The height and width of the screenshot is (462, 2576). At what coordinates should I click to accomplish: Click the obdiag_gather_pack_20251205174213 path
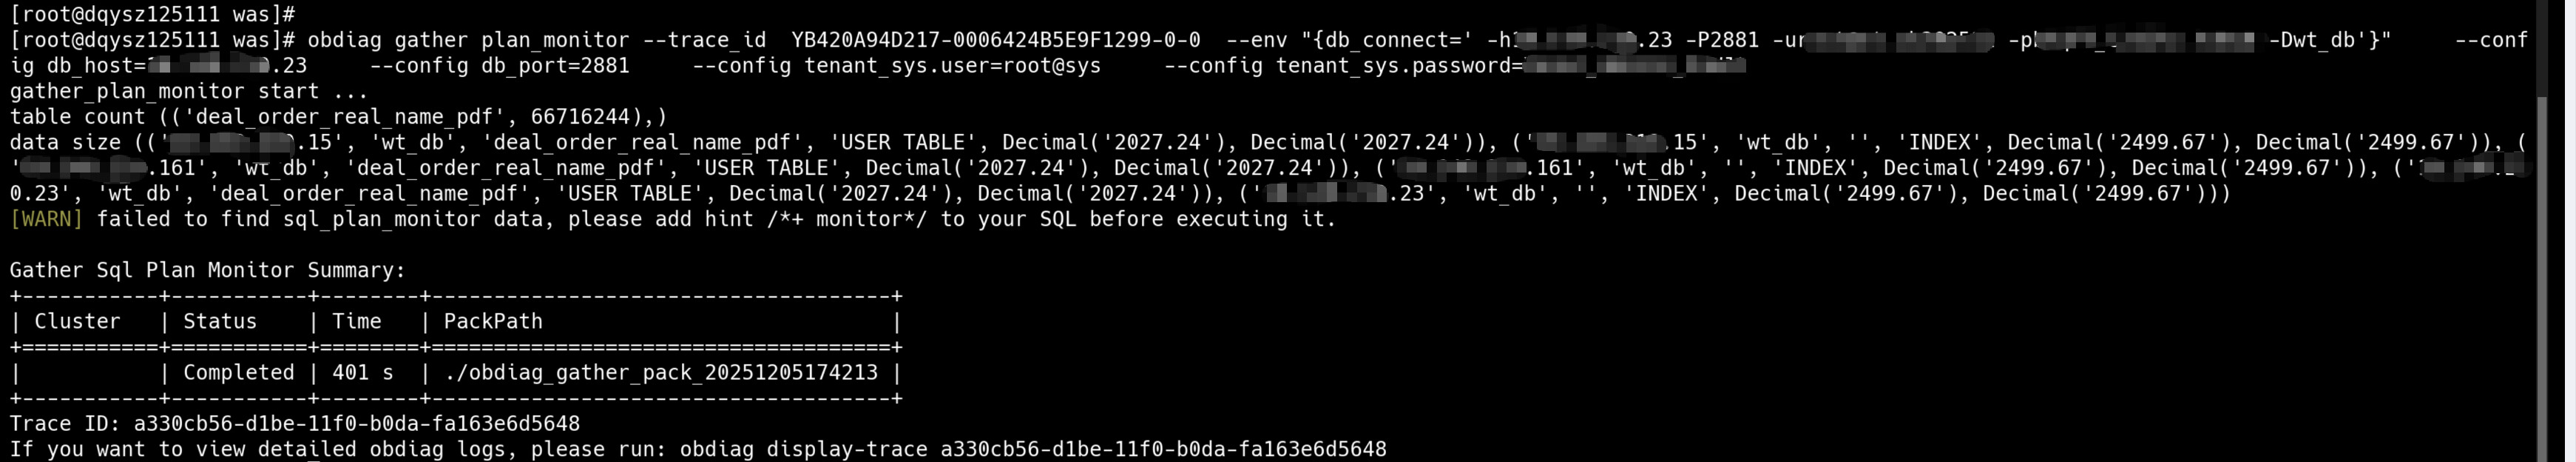coord(660,373)
